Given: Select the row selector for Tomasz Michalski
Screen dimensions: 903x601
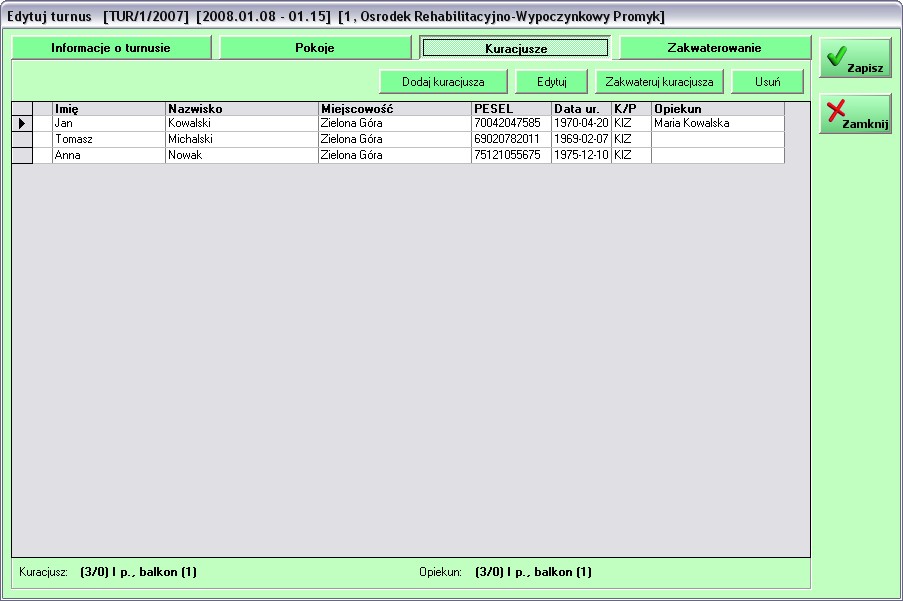Looking at the screenshot, I should pos(22,139).
